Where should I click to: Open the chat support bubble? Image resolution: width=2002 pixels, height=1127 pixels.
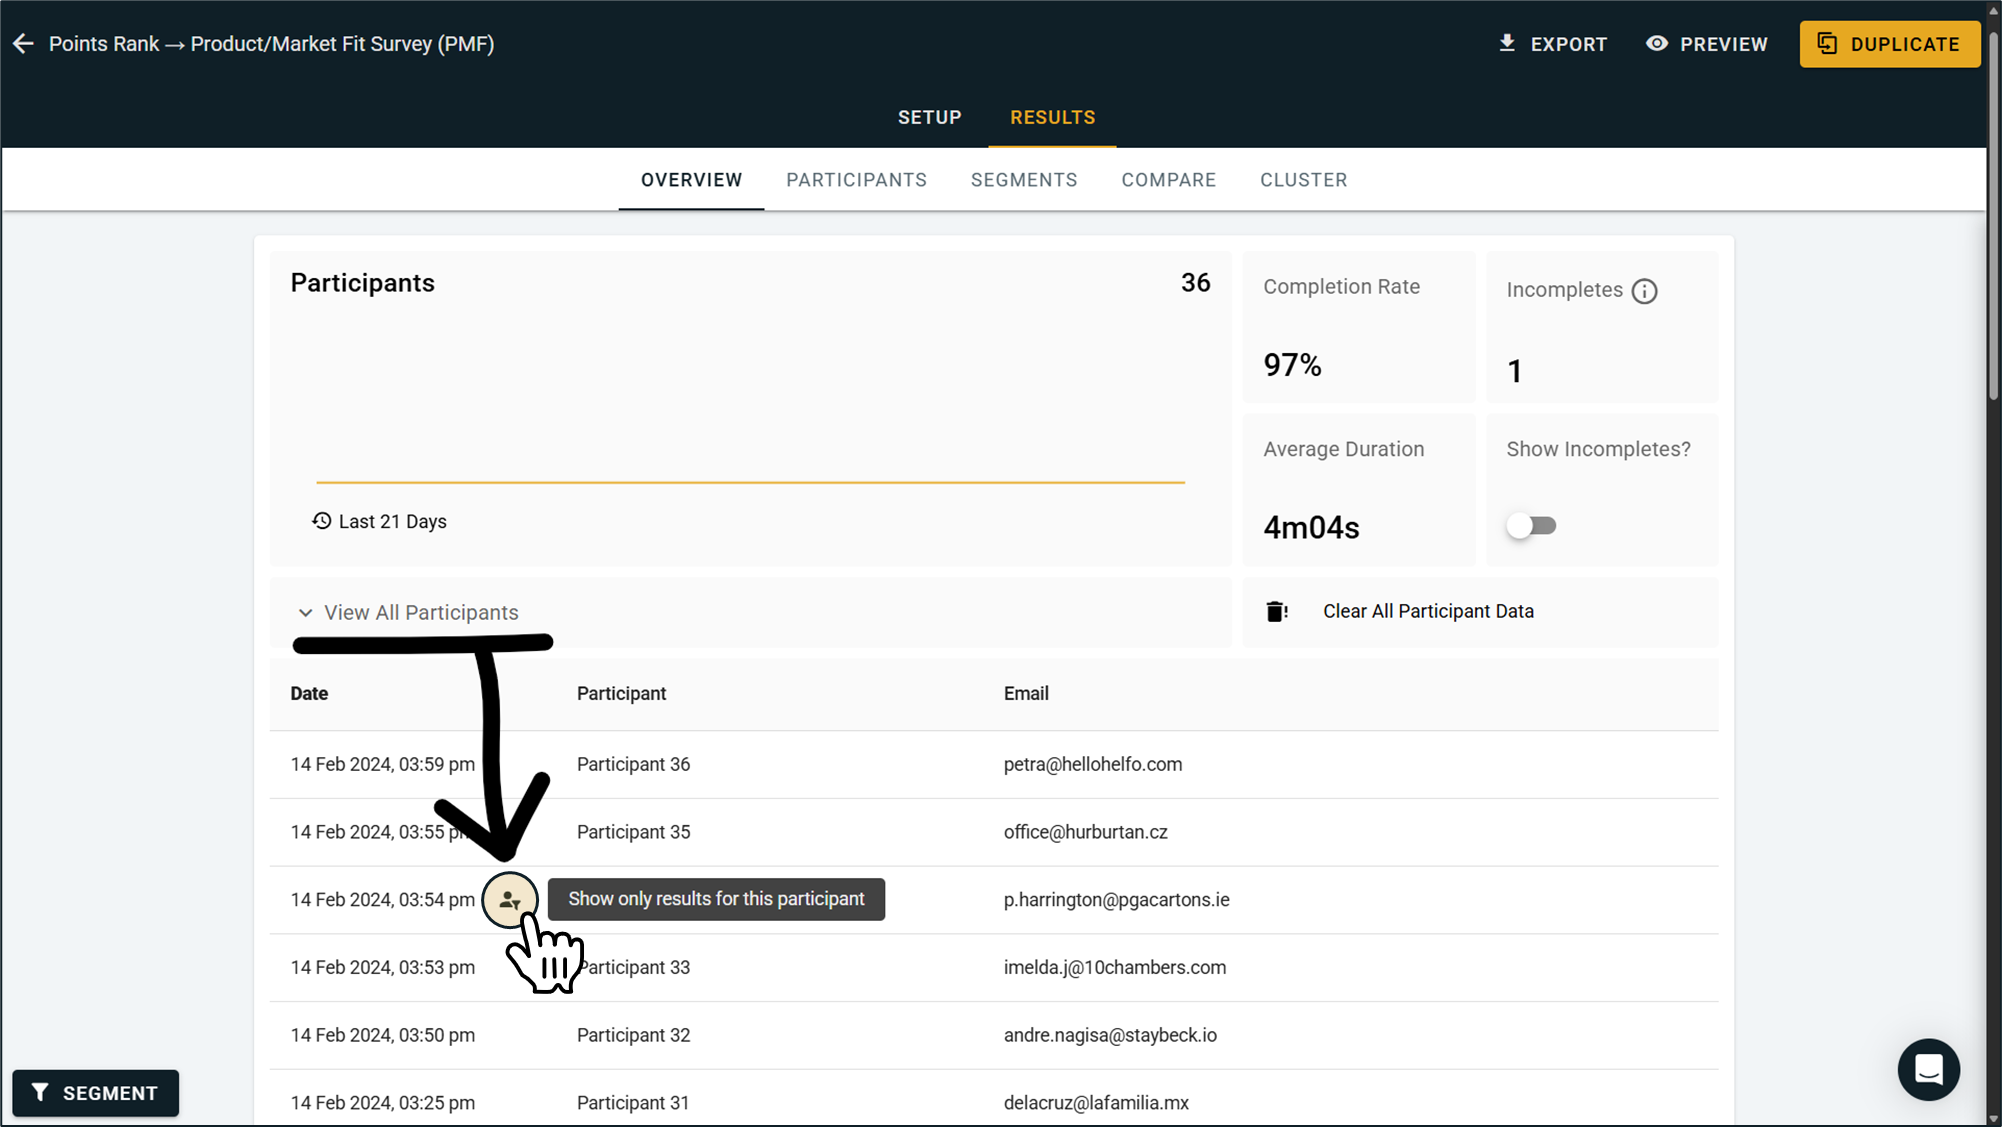click(1928, 1069)
